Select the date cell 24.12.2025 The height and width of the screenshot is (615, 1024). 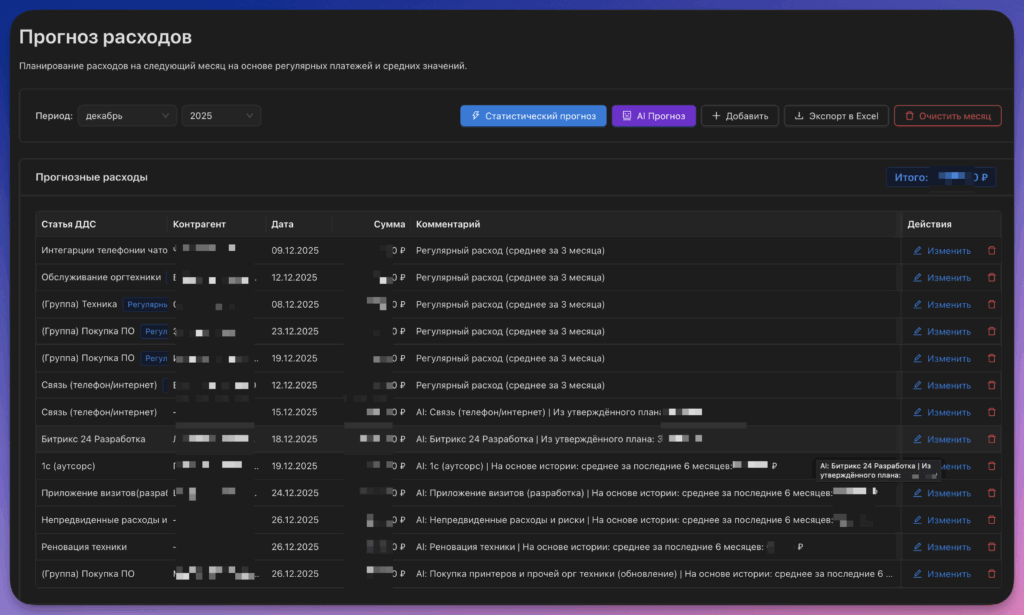click(x=295, y=493)
